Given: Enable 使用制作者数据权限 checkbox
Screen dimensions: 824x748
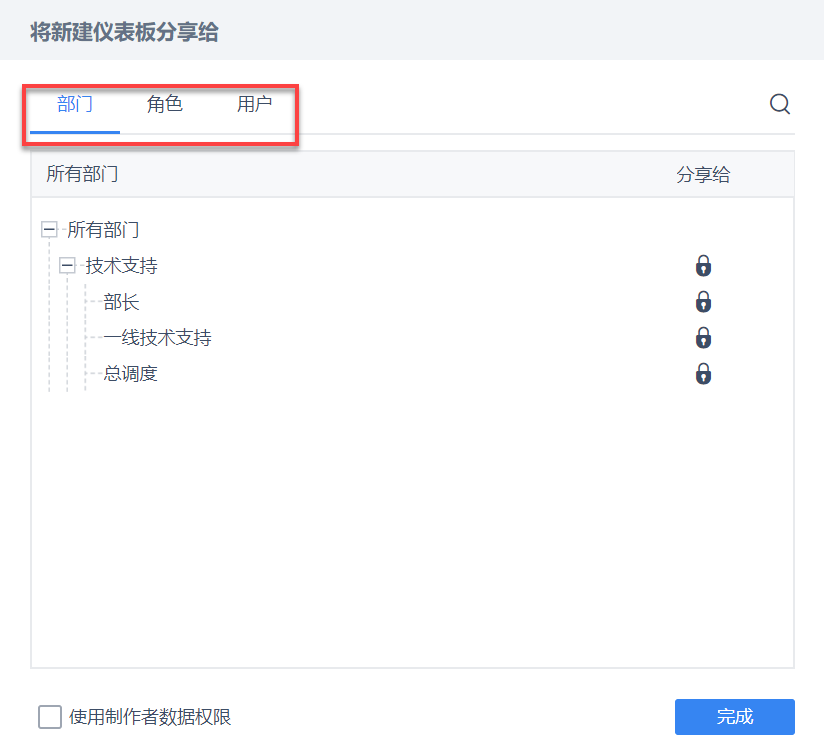Looking at the screenshot, I should pyautogui.click(x=50, y=717).
